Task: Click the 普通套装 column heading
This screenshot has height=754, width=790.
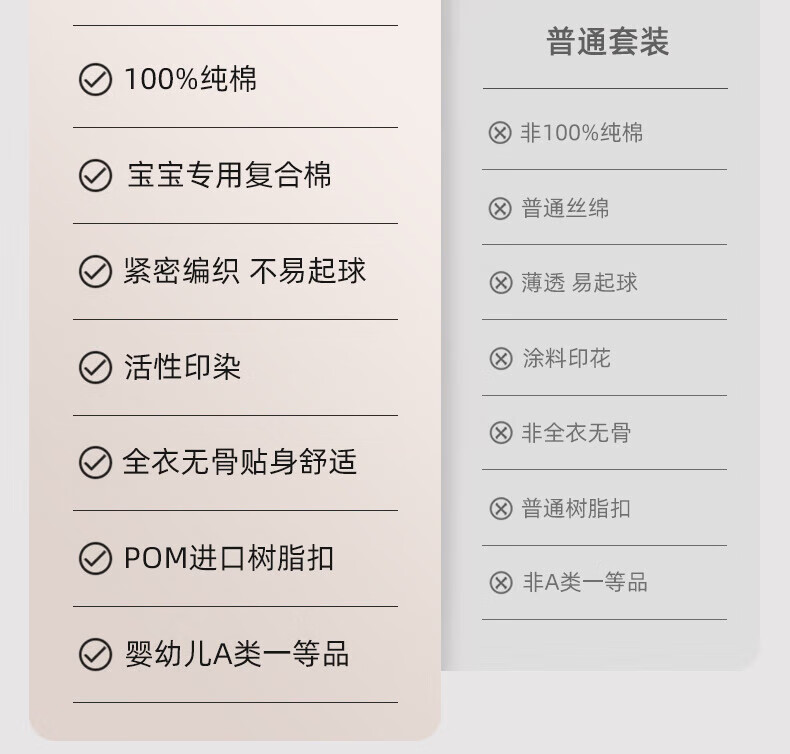Action: [x=607, y=42]
